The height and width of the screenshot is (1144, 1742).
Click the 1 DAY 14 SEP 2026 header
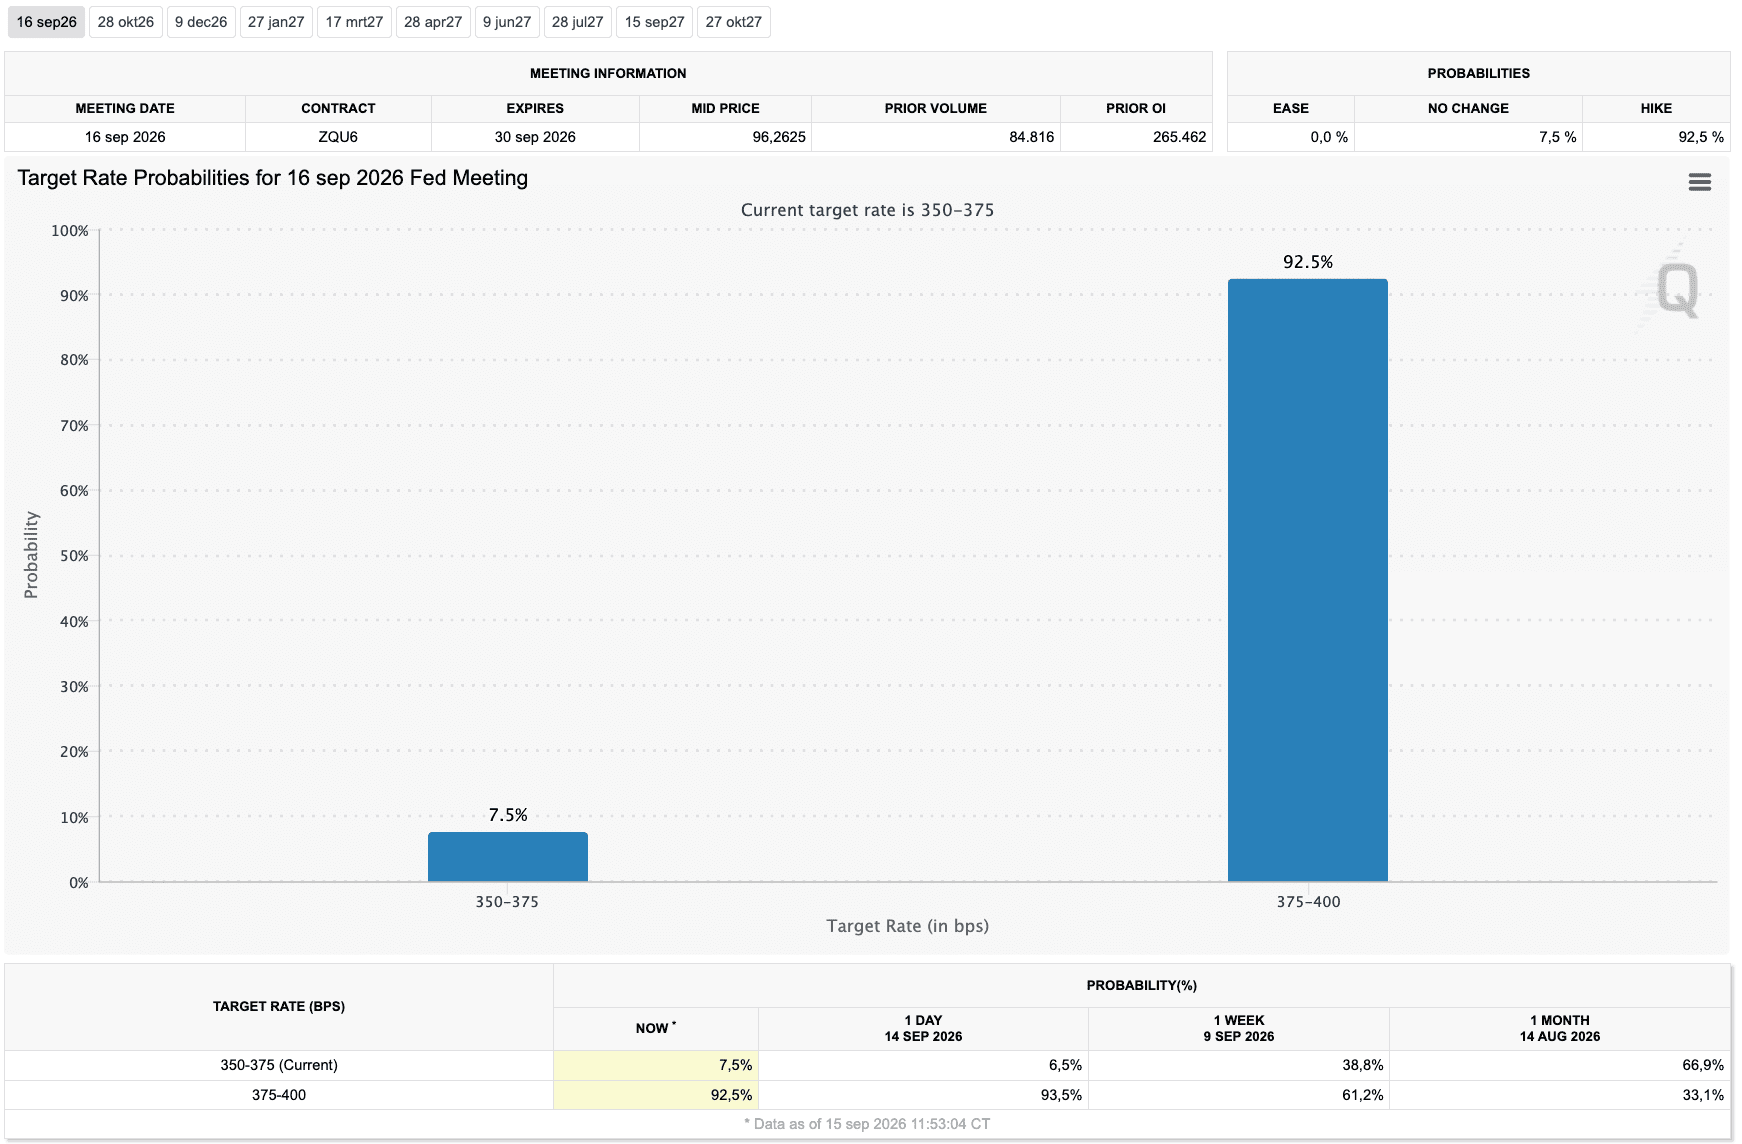coord(923,1028)
